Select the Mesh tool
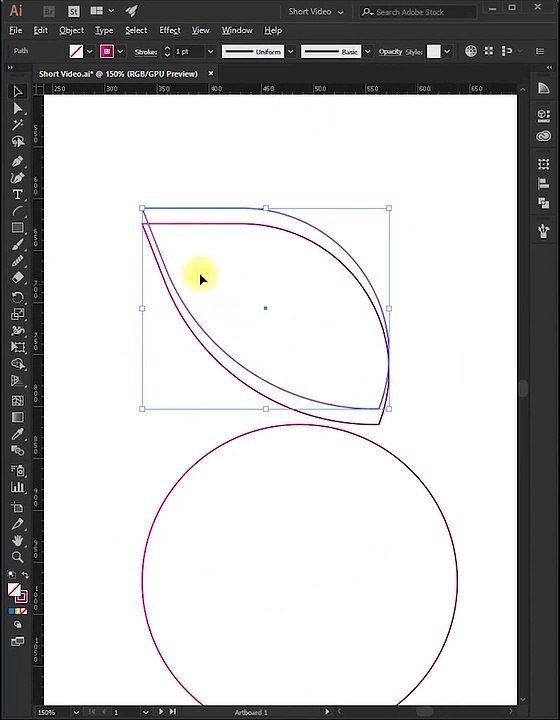560x720 pixels. 17,400
